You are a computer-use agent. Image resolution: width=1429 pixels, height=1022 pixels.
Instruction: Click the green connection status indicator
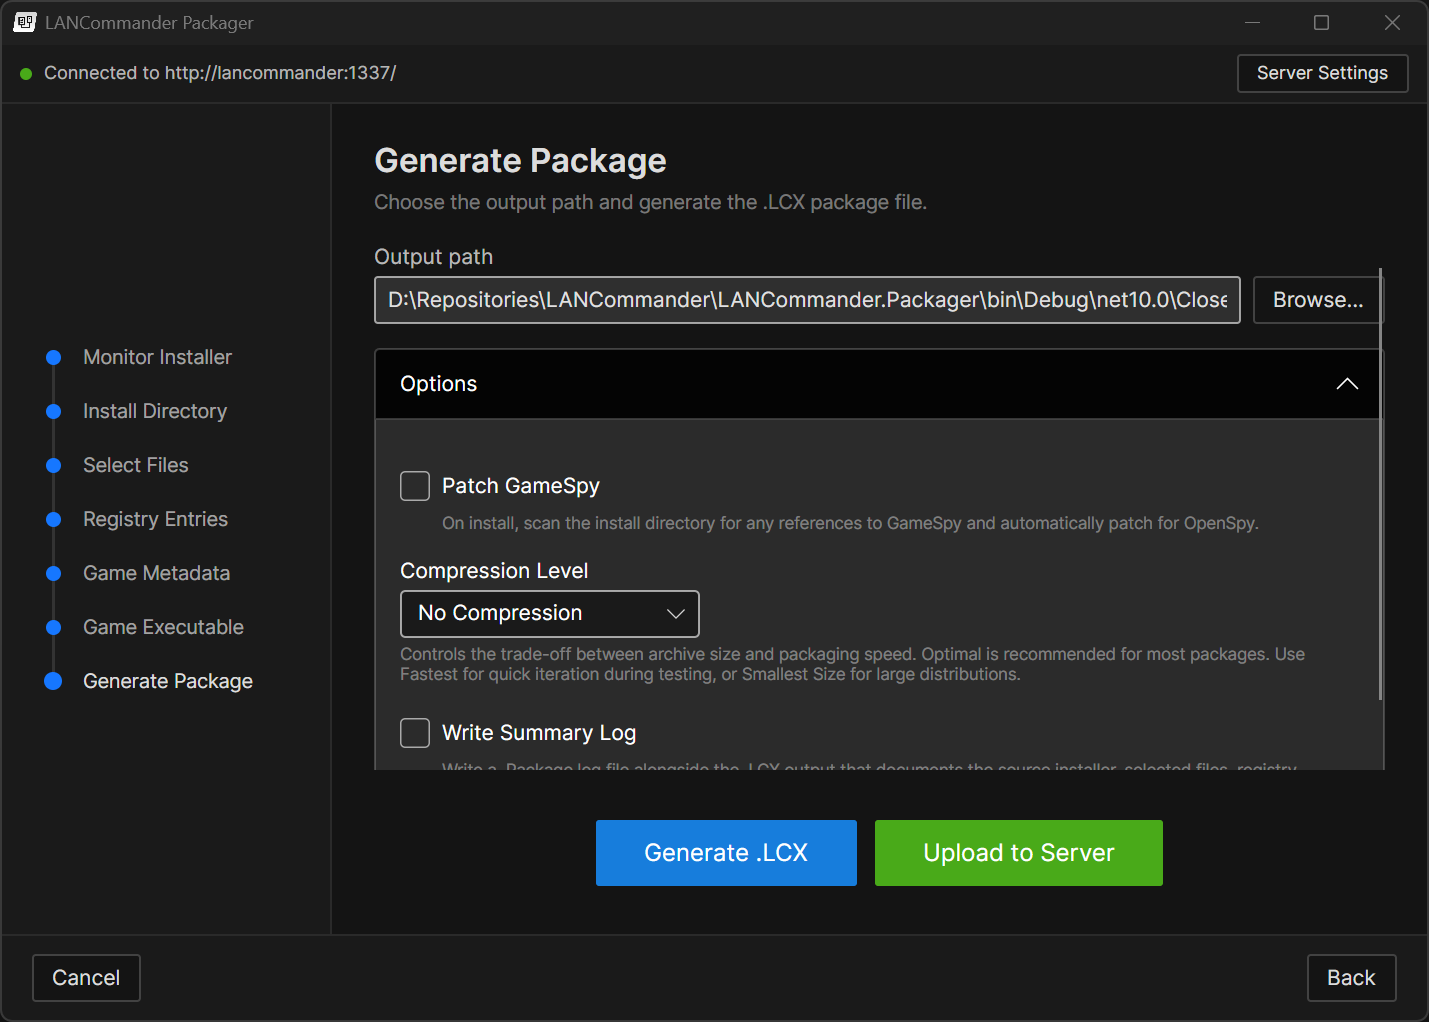26,74
